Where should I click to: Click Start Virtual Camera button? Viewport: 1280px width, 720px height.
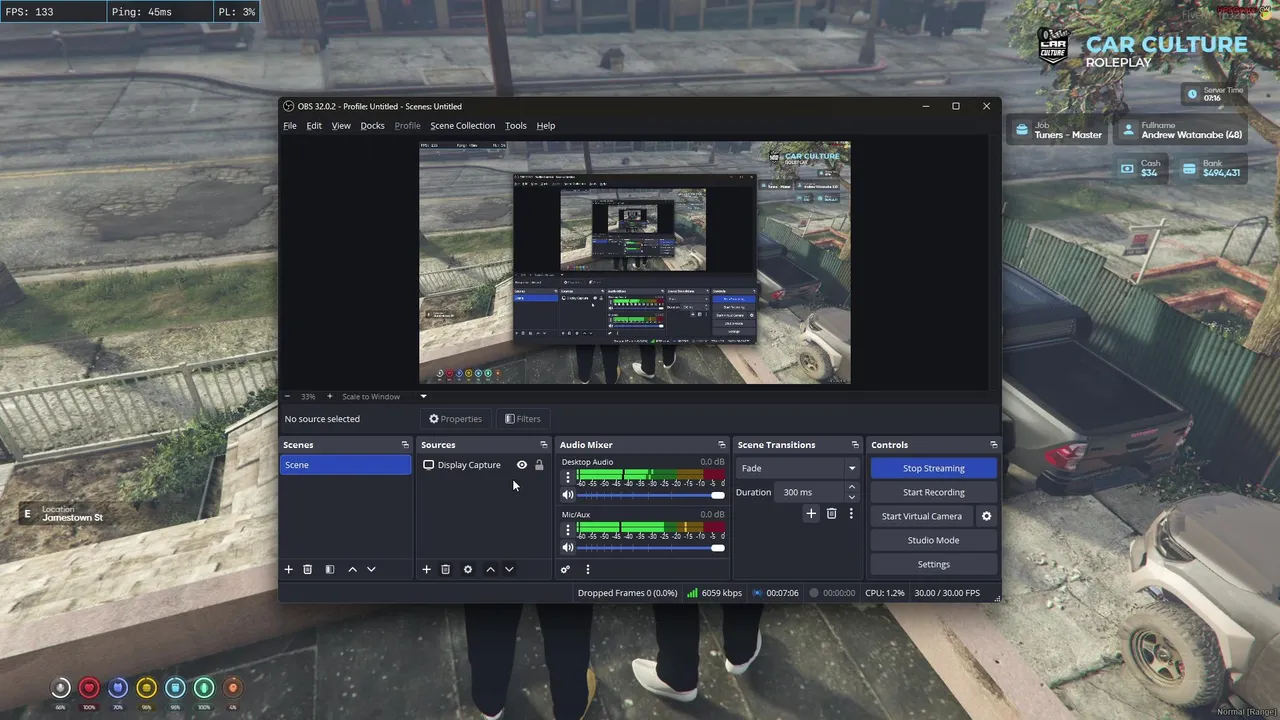[x=922, y=516]
